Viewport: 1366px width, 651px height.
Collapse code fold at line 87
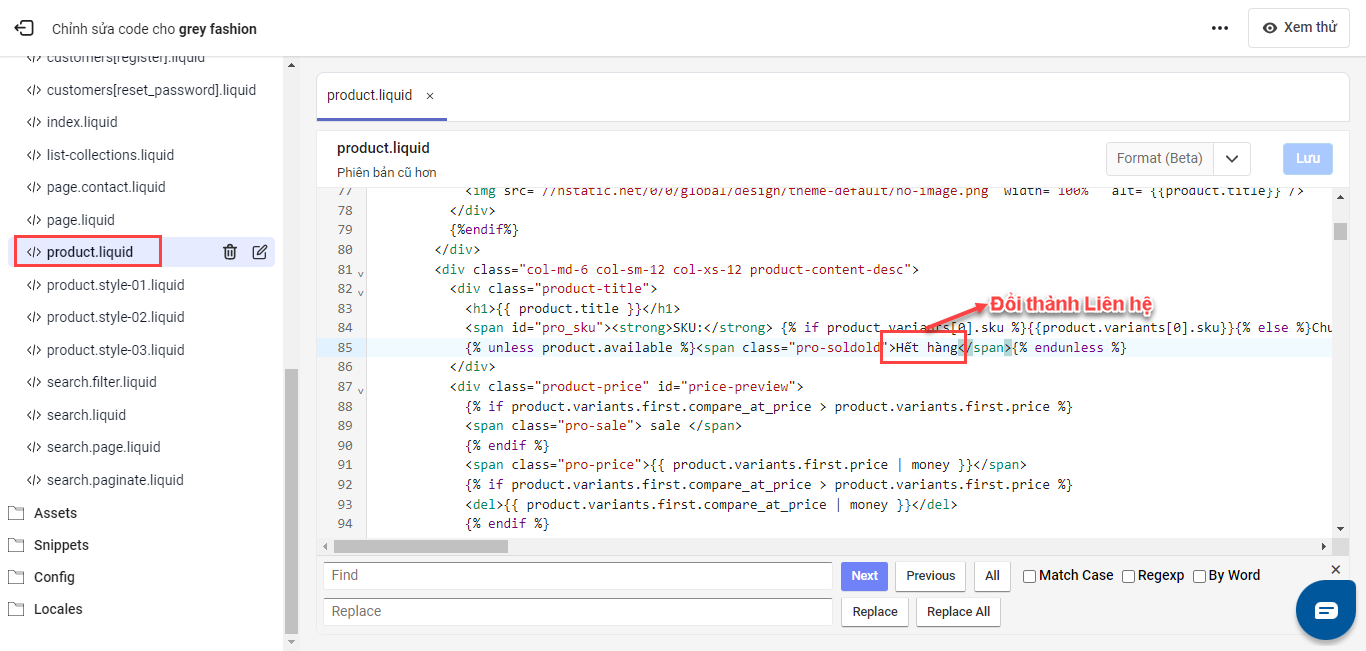(361, 389)
